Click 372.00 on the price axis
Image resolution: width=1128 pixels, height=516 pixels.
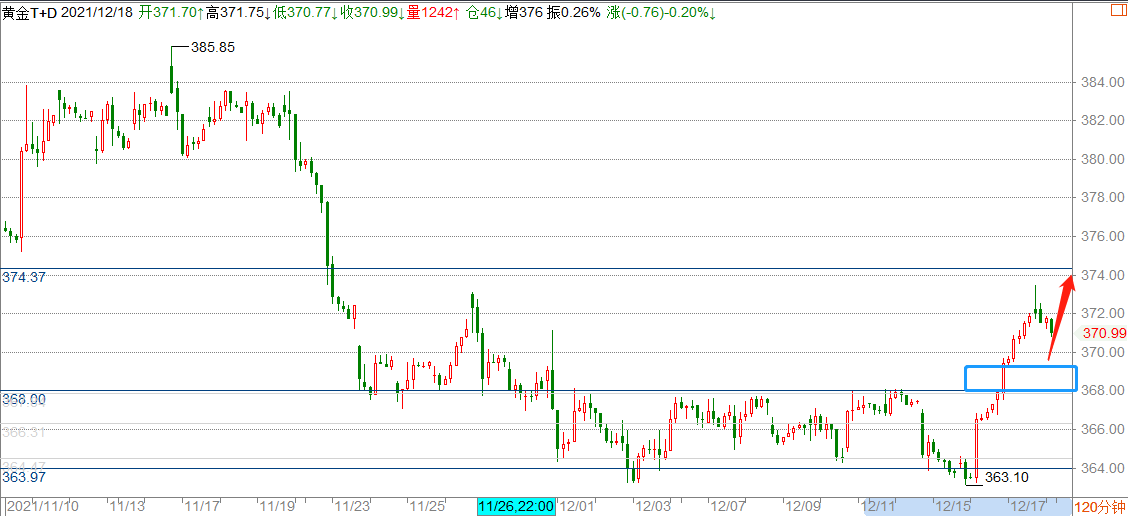click(1104, 314)
